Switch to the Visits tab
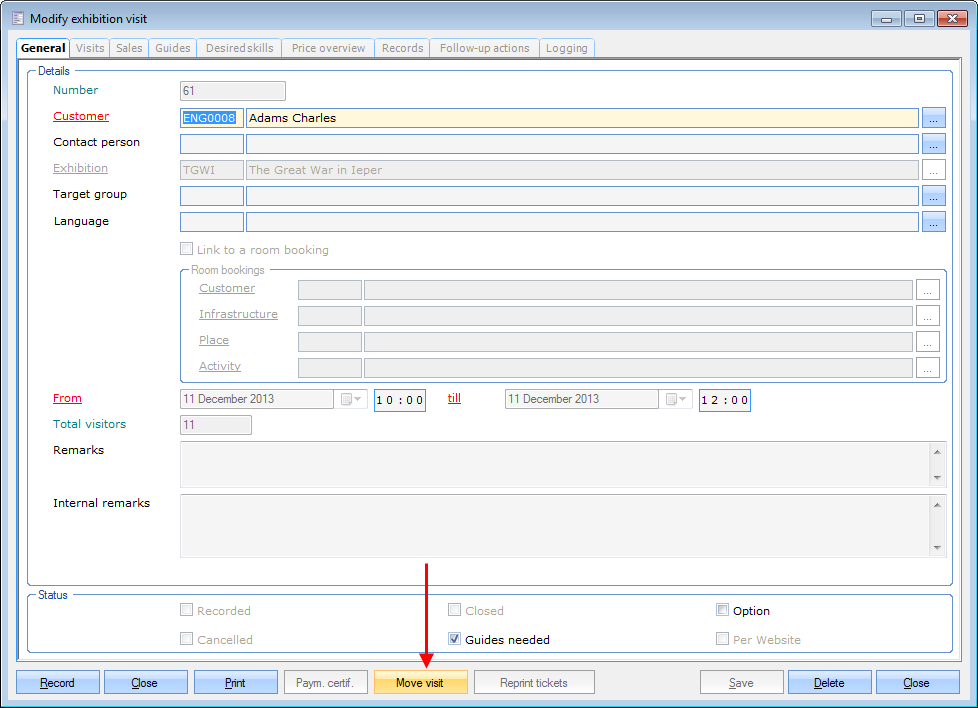Screen dimensions: 978x708 tap(90, 48)
